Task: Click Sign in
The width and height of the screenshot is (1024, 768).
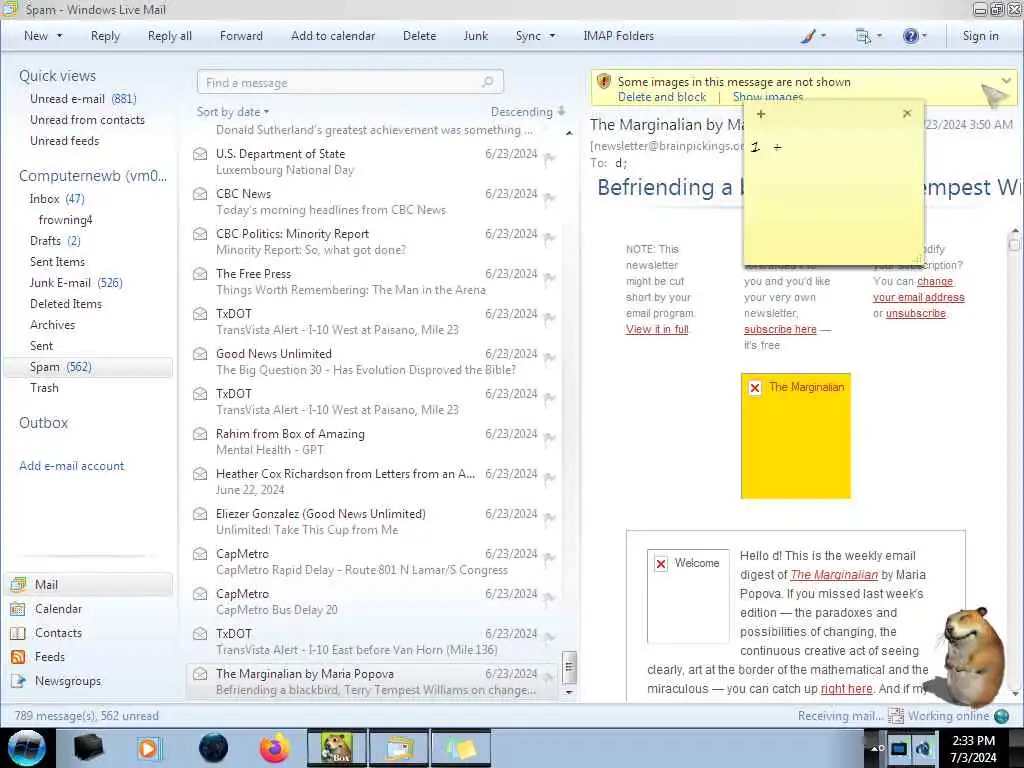Action: 980,36
